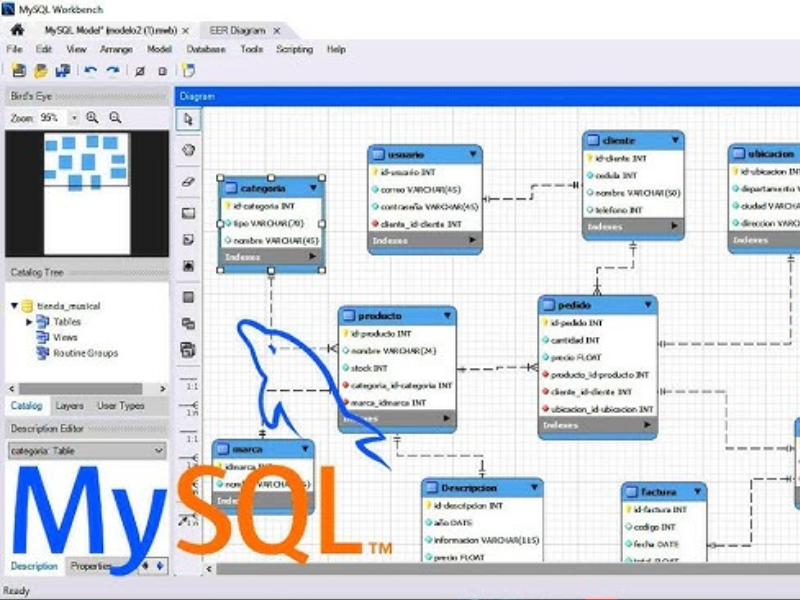
Task: Switch to the User Types tab
Action: pyautogui.click(x=121, y=406)
